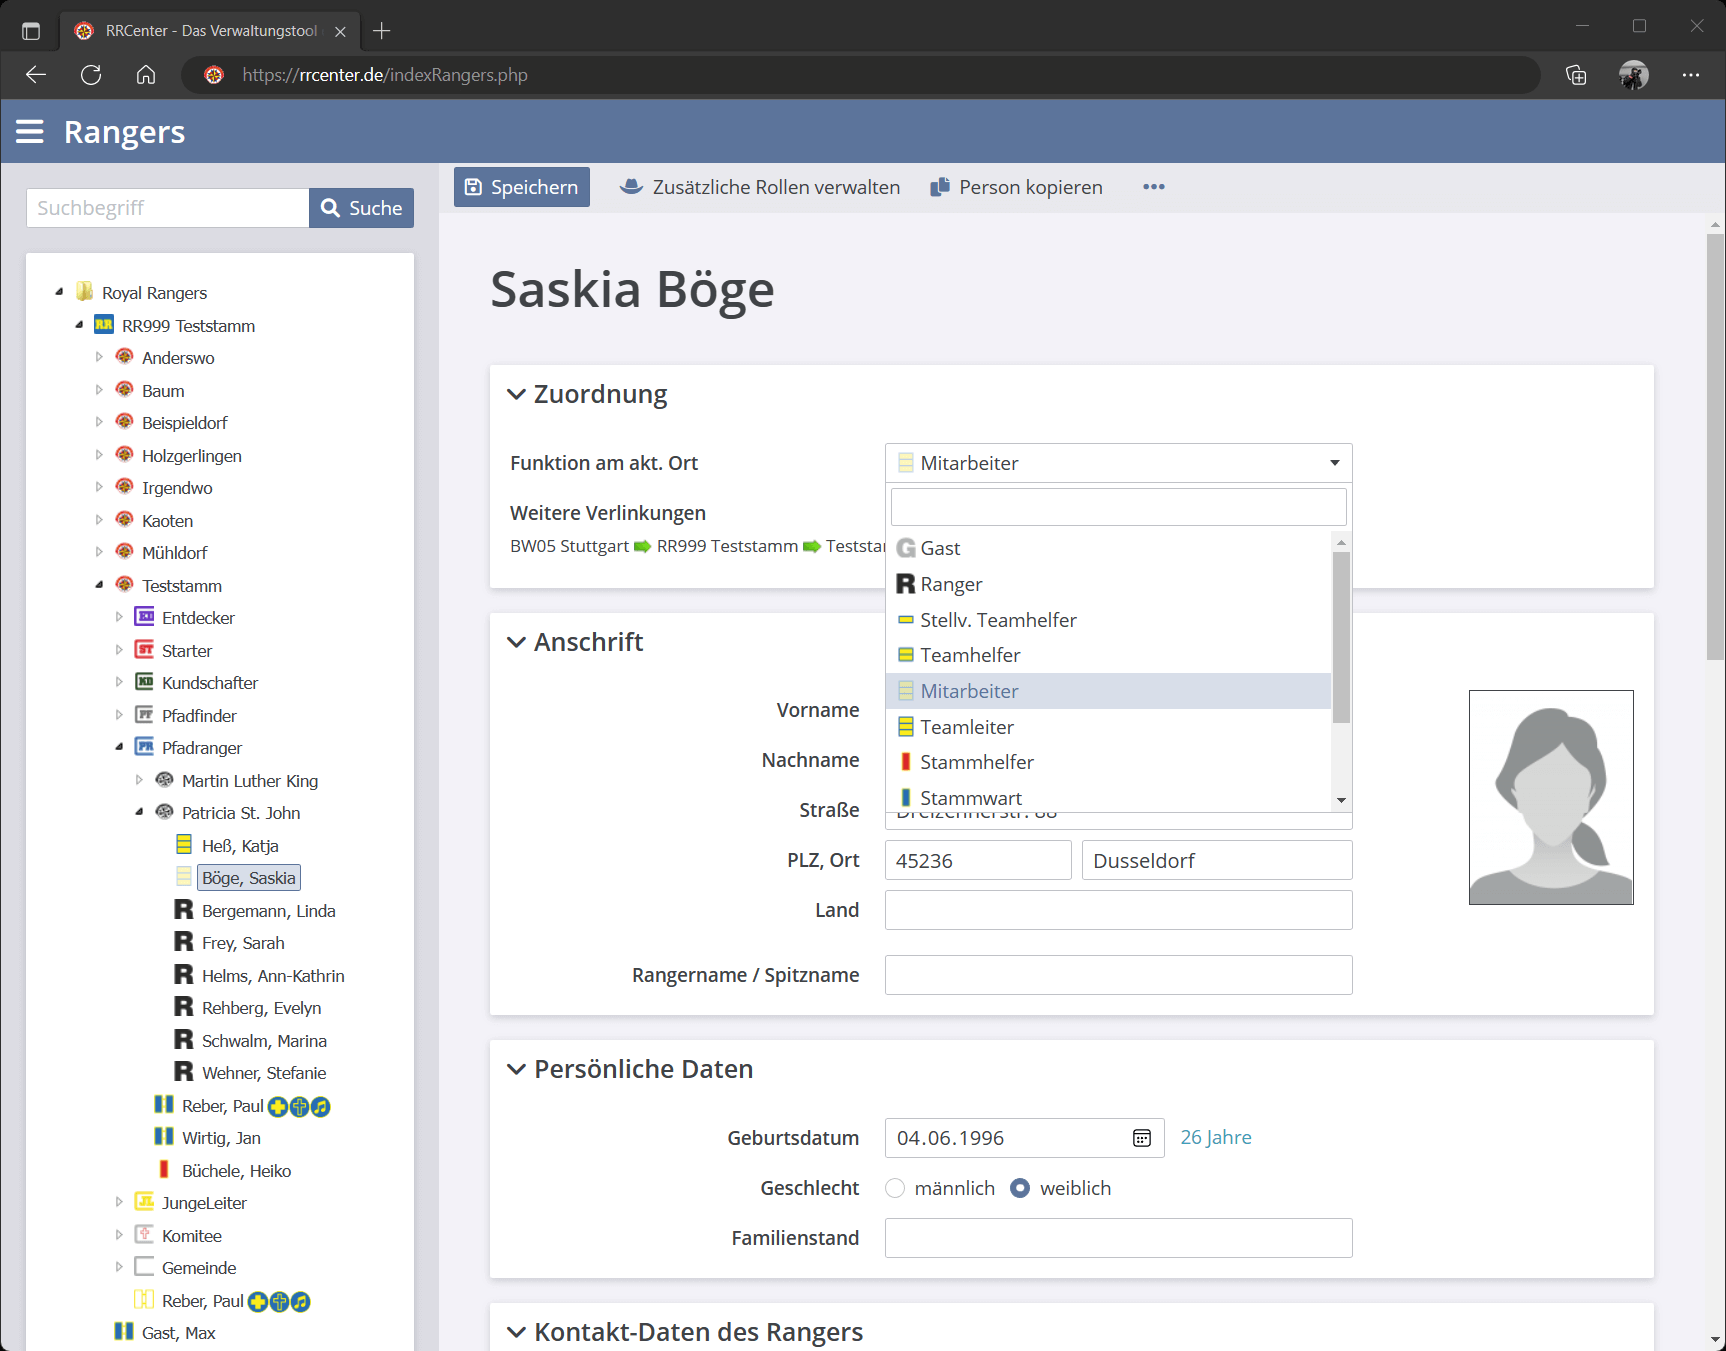Click Zusätzliche Rollen verwalten hat icon
1726x1351 pixels.
coord(631,187)
